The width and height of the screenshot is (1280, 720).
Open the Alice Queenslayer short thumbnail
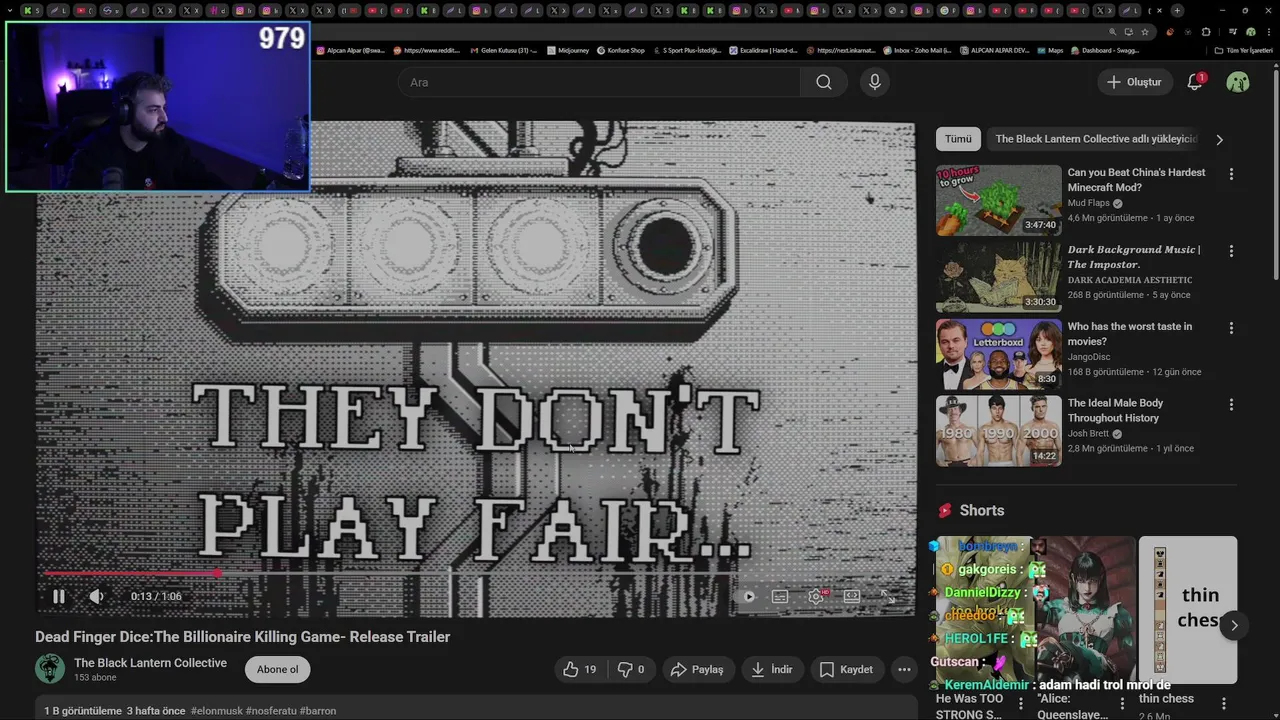click(x=1086, y=610)
